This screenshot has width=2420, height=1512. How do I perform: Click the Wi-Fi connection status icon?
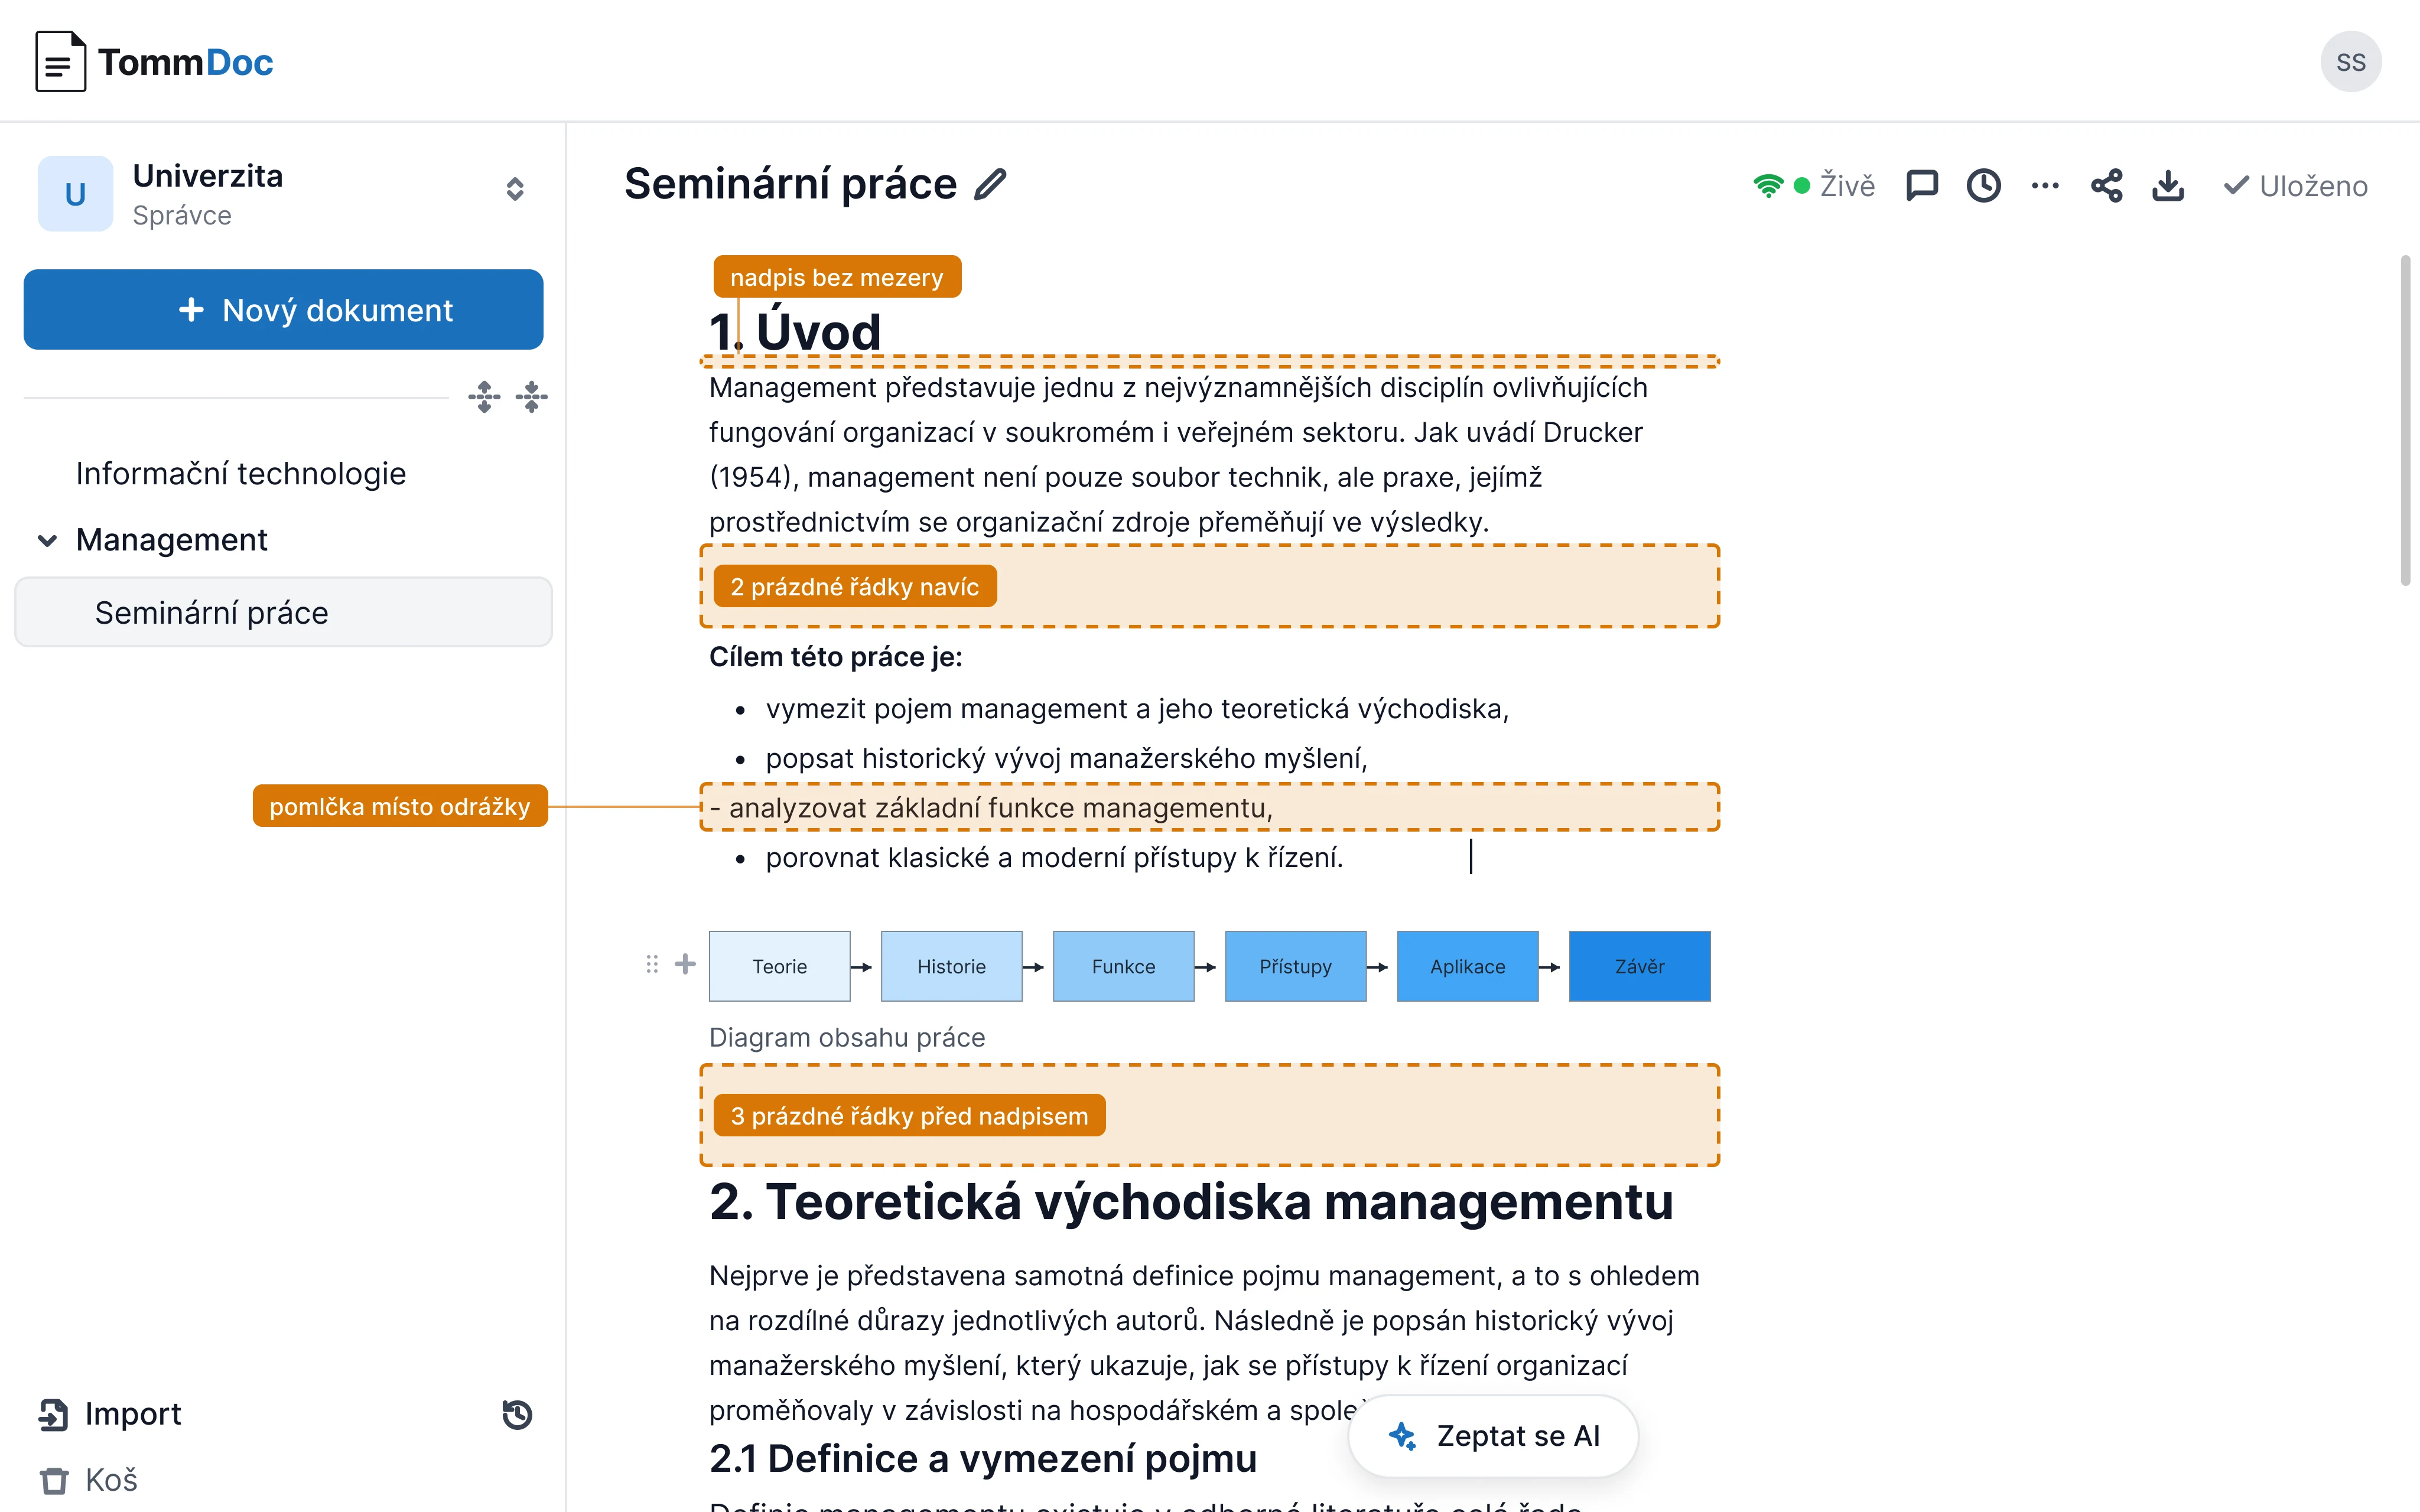coord(1767,186)
